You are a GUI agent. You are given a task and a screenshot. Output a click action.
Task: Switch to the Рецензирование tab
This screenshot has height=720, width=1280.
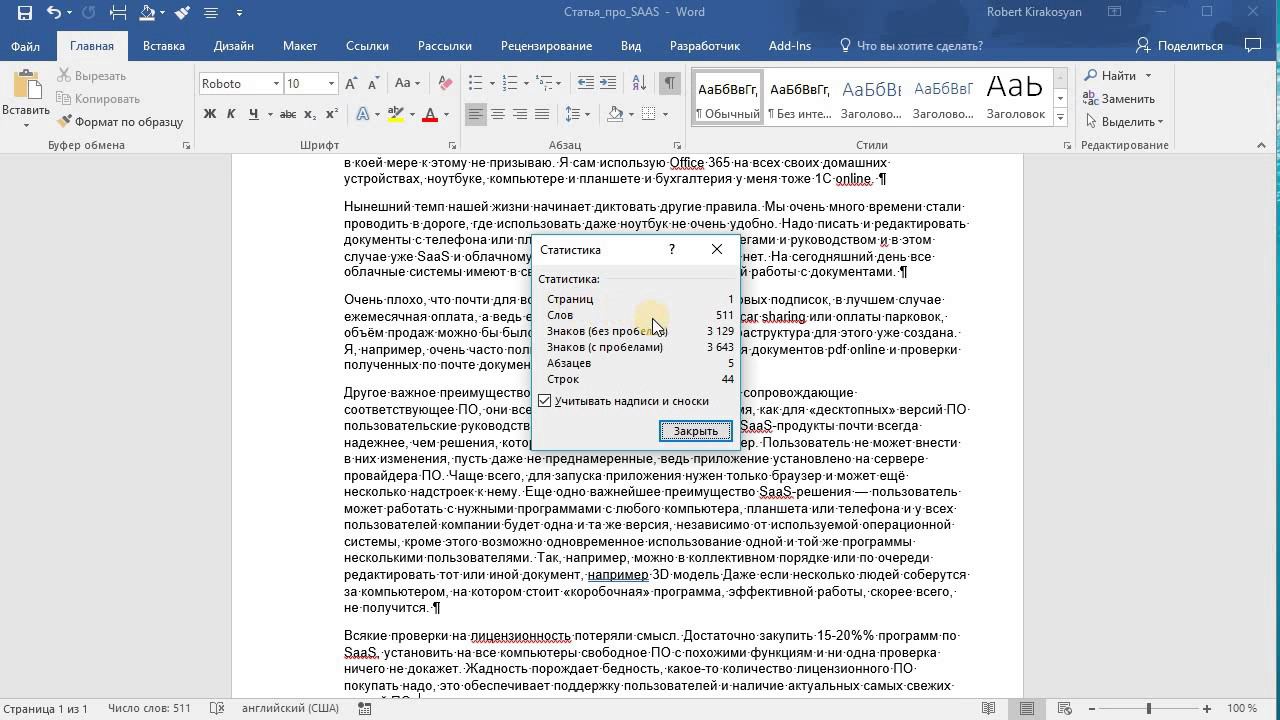point(546,46)
